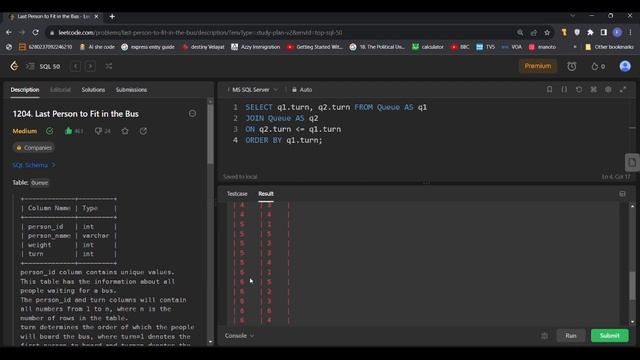This screenshot has height=360, width=640.
Task: Go to previous problem arrow
Action: 76,66
